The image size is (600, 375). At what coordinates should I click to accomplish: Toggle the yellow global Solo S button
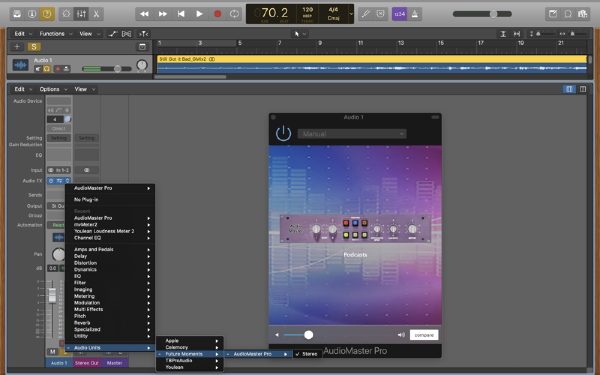coord(34,47)
